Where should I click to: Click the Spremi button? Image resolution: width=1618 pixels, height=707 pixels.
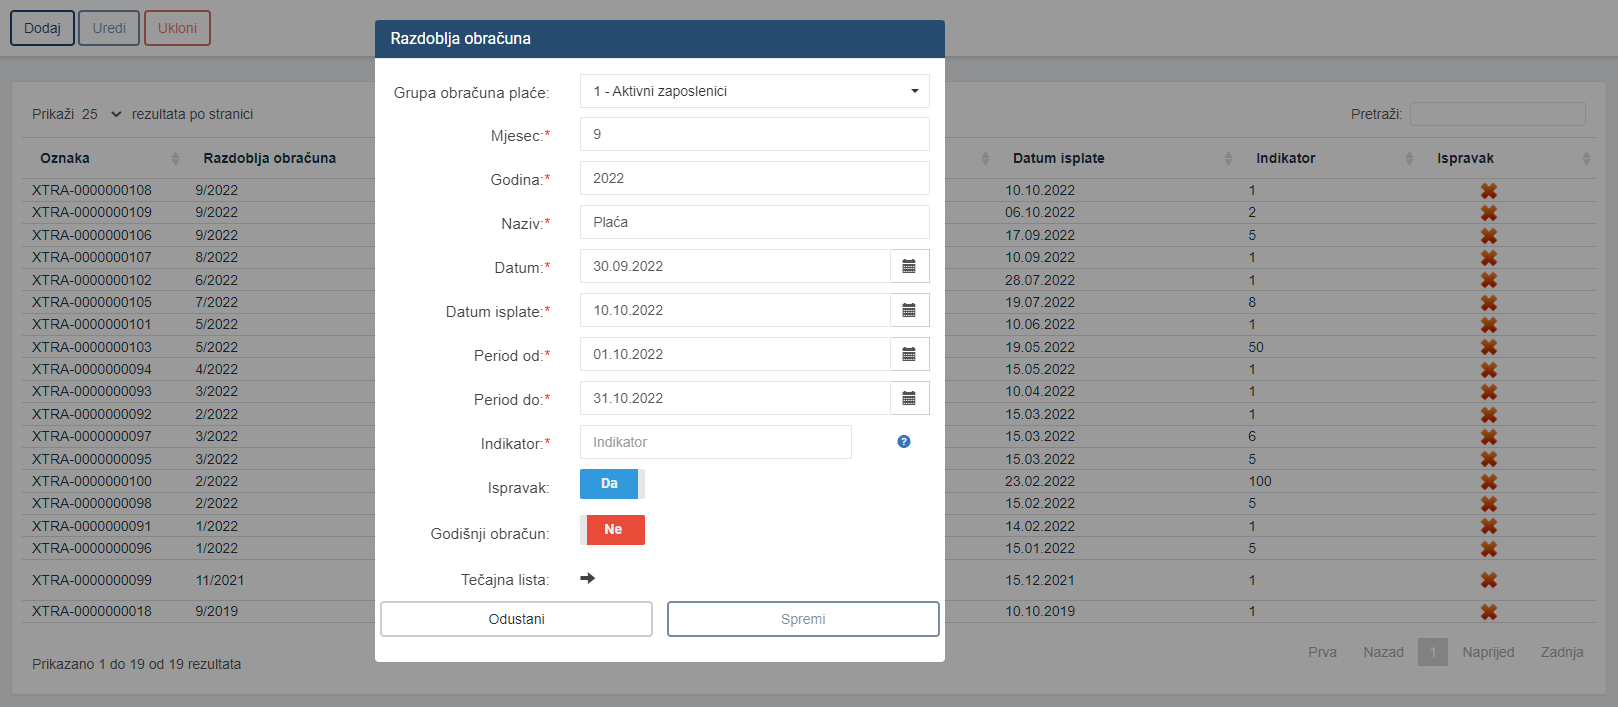tap(803, 619)
